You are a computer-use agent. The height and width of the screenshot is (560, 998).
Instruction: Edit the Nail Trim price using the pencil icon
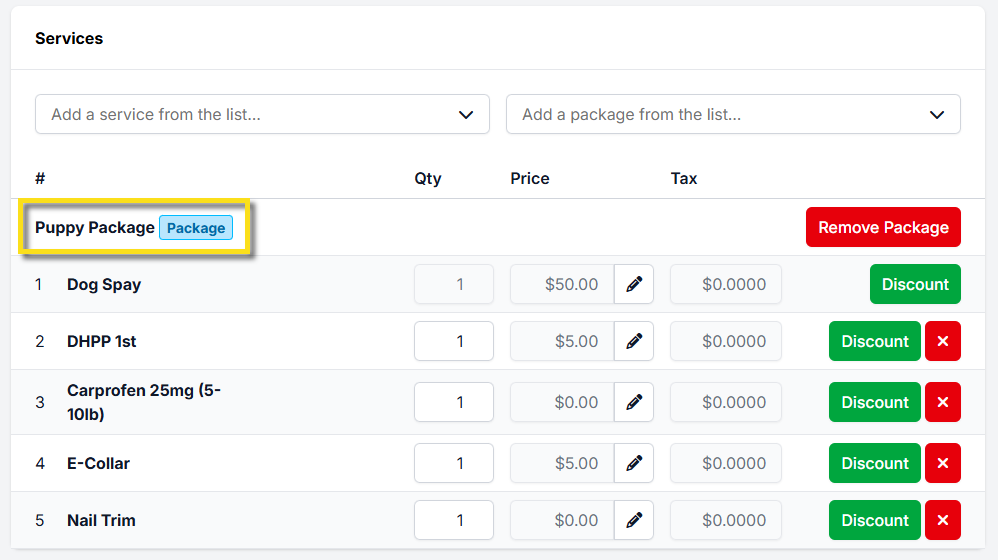(x=634, y=520)
